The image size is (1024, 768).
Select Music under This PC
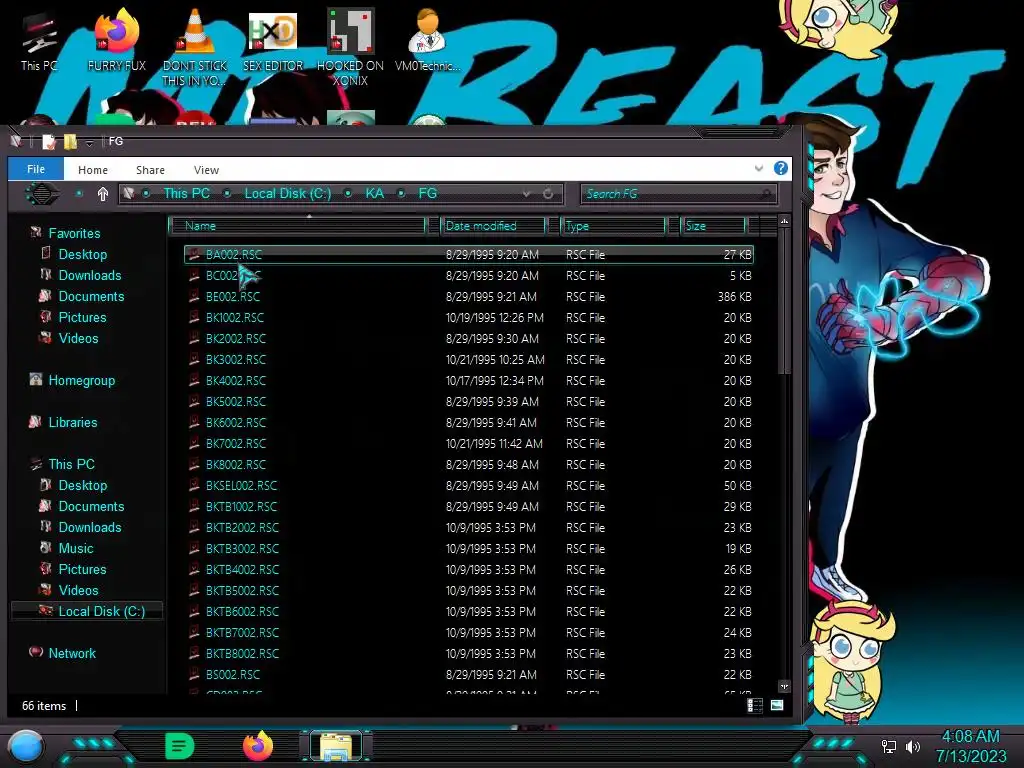(76, 548)
